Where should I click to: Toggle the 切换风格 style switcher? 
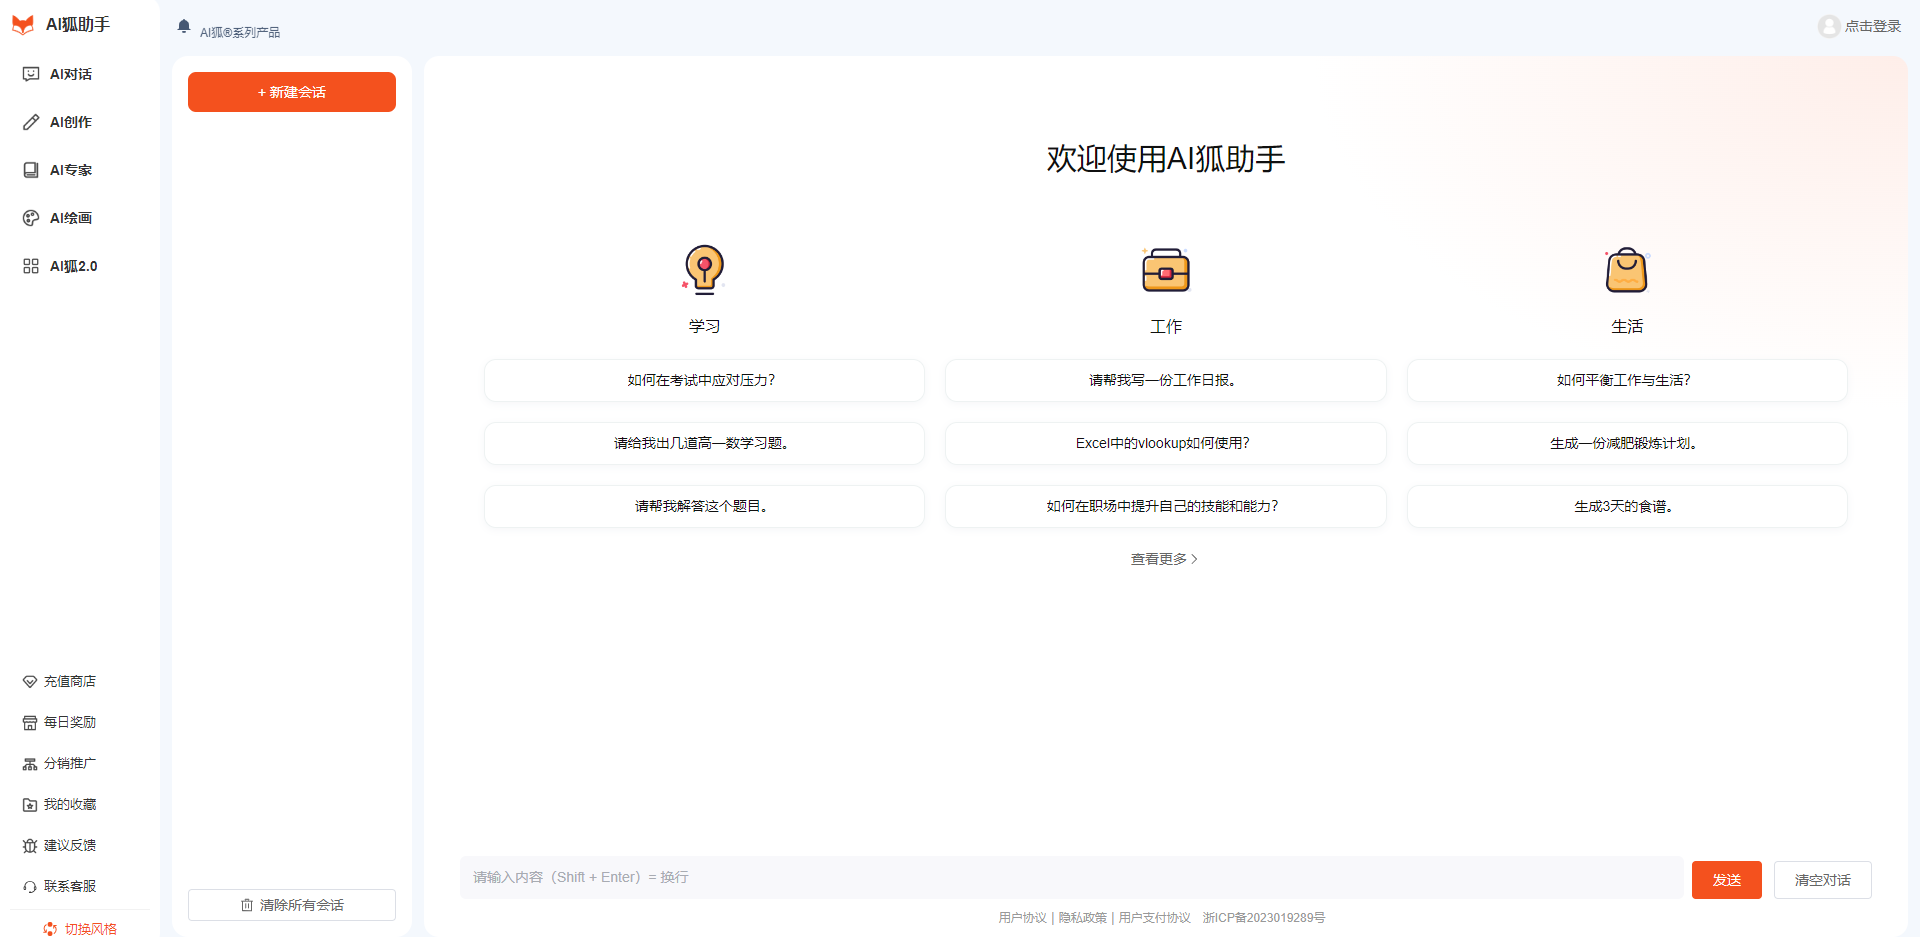(82, 928)
